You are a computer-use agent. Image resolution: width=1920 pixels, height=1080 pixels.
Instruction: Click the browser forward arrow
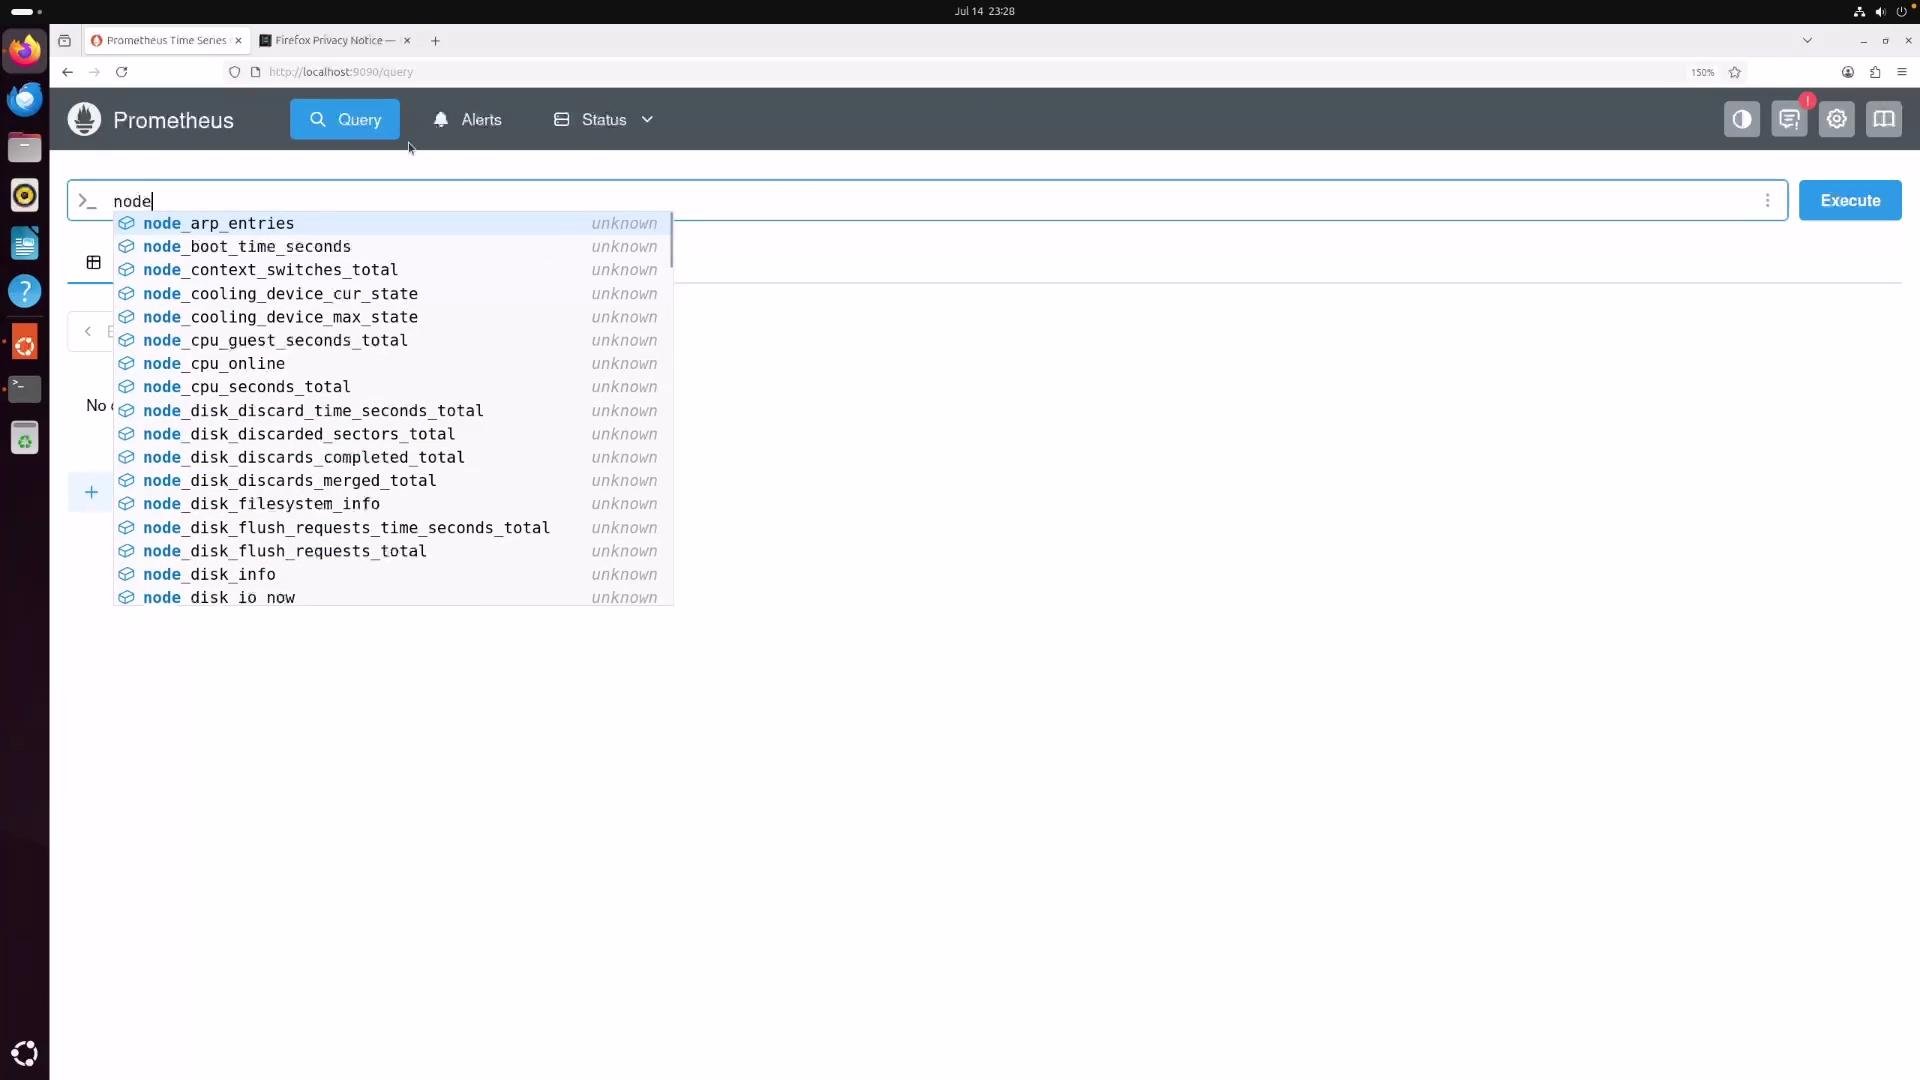94,72
